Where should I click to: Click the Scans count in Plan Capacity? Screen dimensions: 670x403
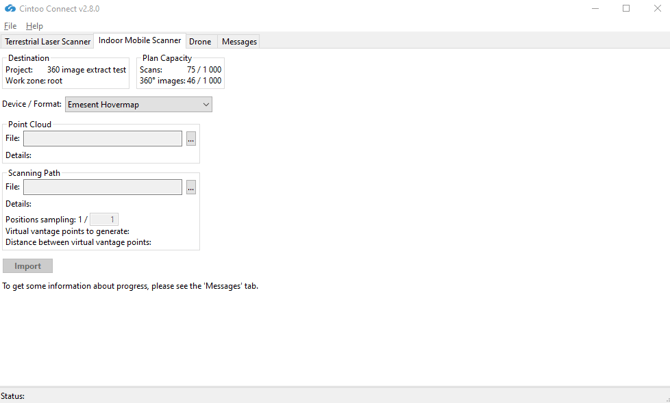point(204,70)
